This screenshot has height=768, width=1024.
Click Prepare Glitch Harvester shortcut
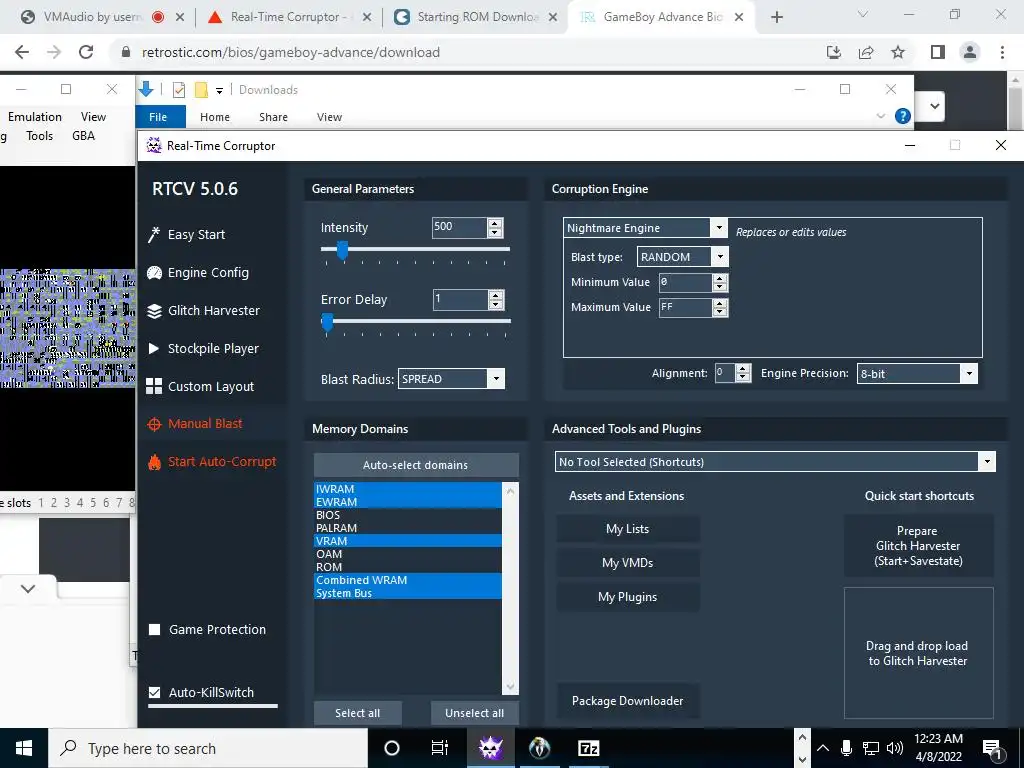click(918, 546)
